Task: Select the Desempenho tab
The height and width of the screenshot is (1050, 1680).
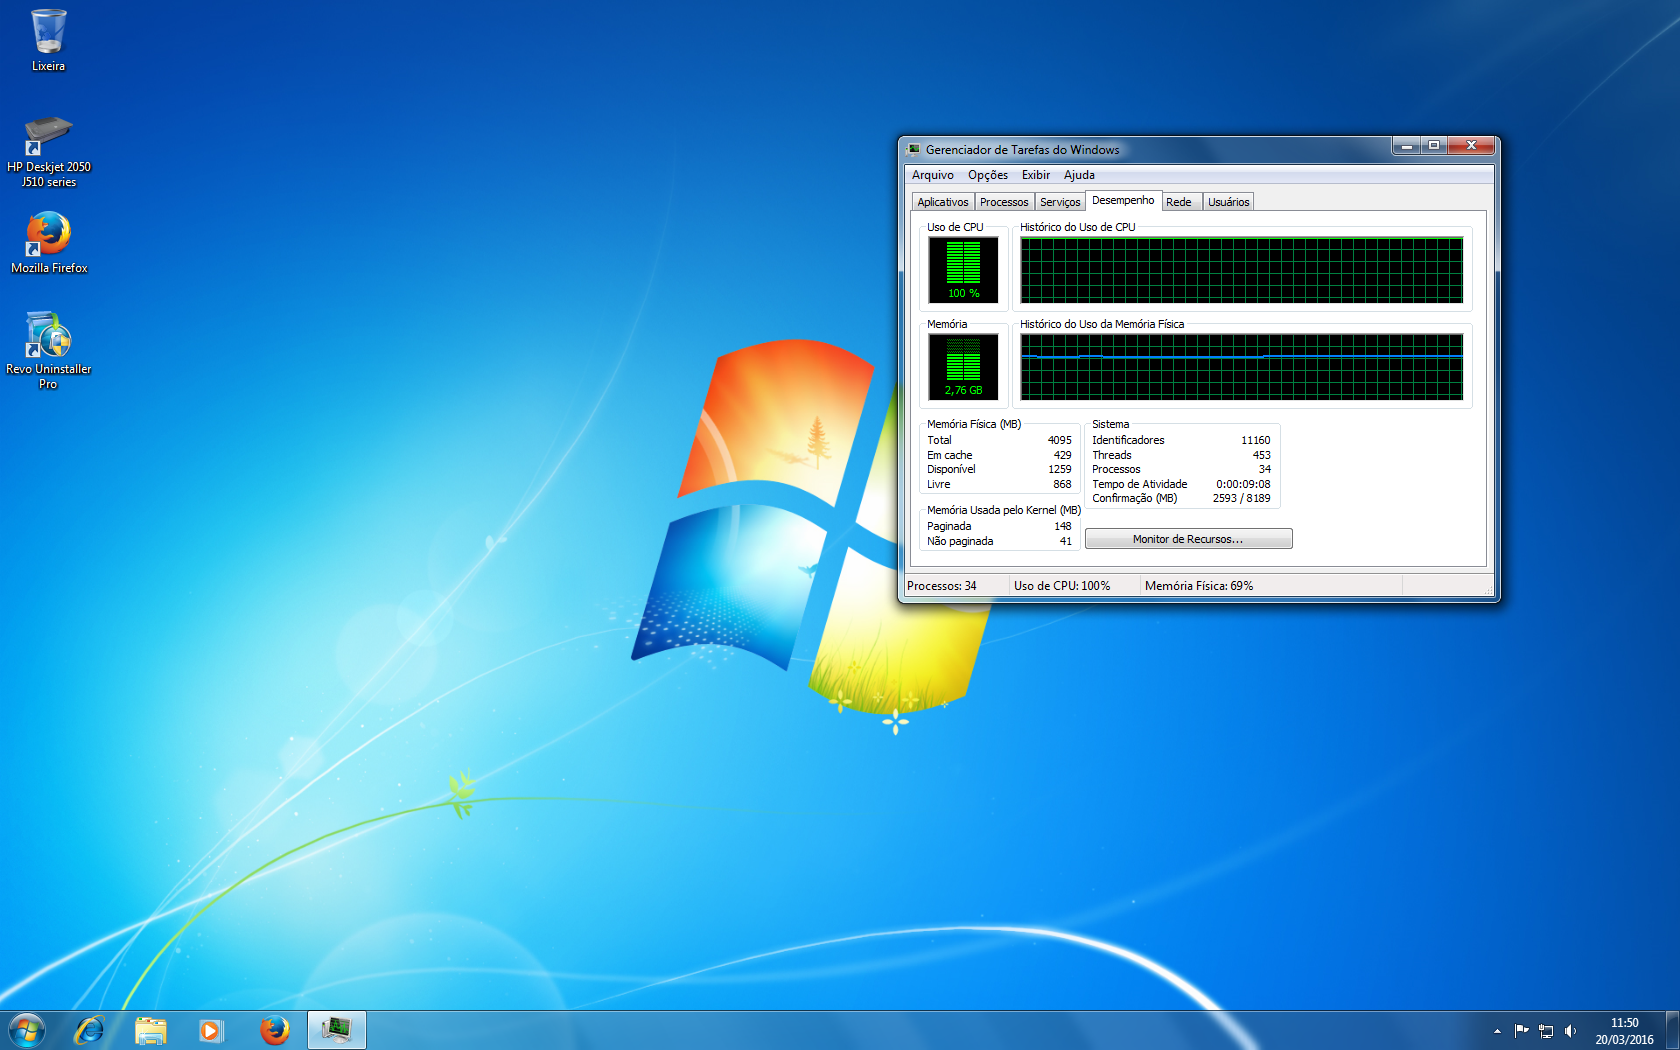Action: coord(1123,200)
